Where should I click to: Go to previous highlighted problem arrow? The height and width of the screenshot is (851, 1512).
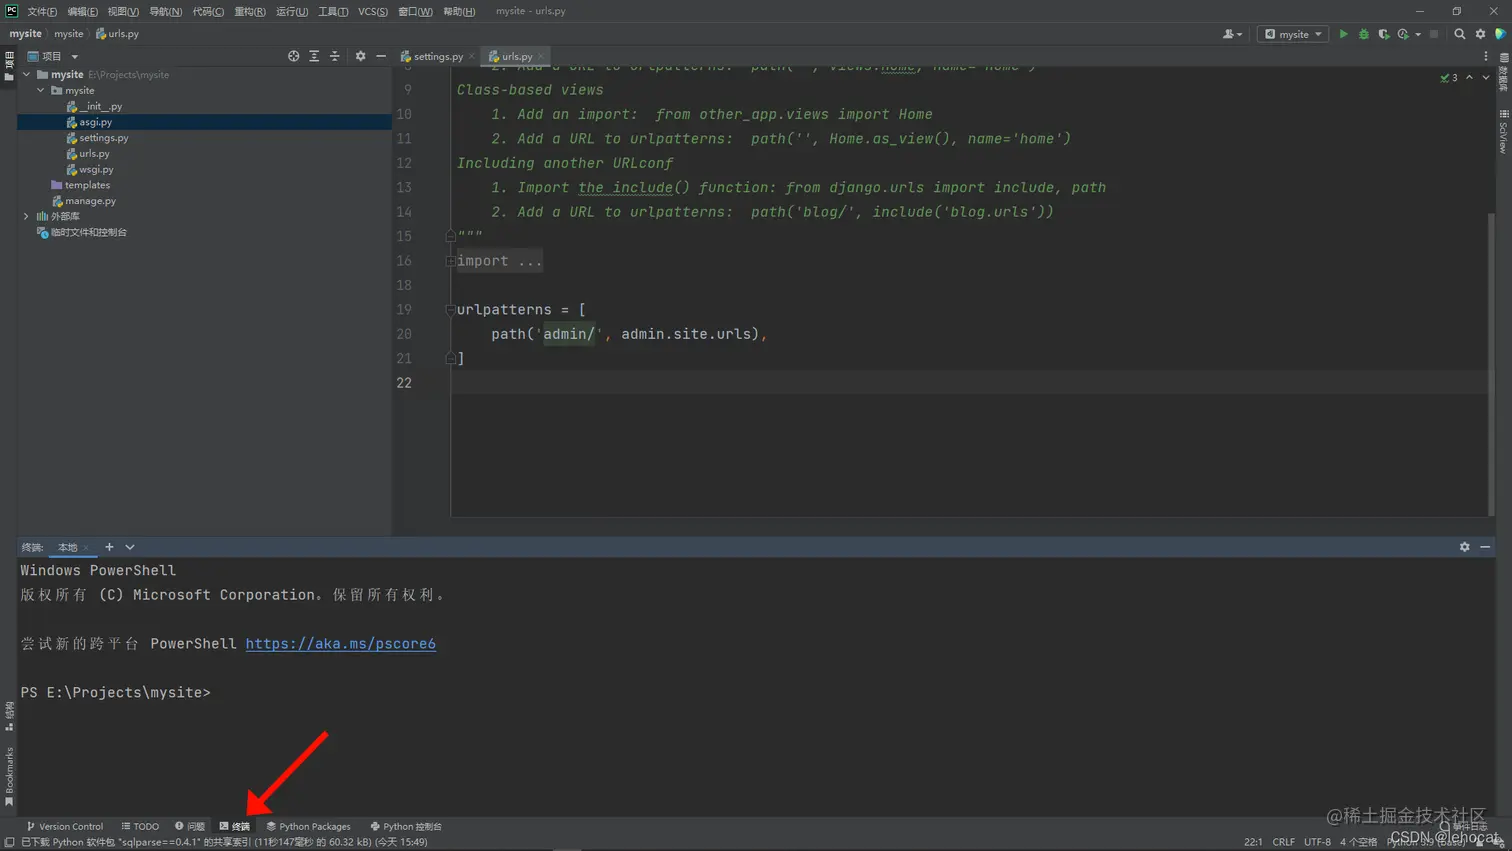[1469, 78]
